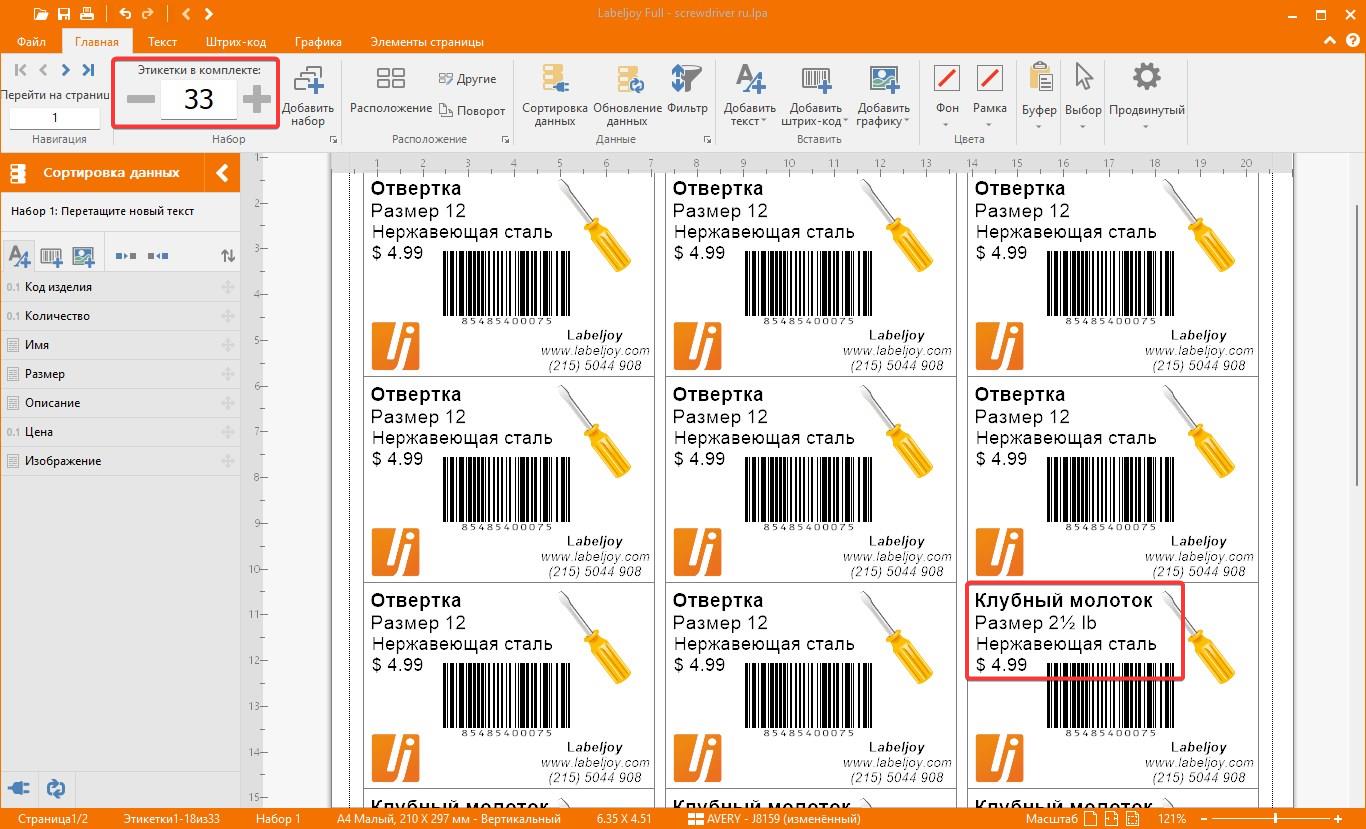This screenshot has width=1366, height=829.
Task: Toggle sort order arrows in side panel
Action: pyautogui.click(x=228, y=256)
